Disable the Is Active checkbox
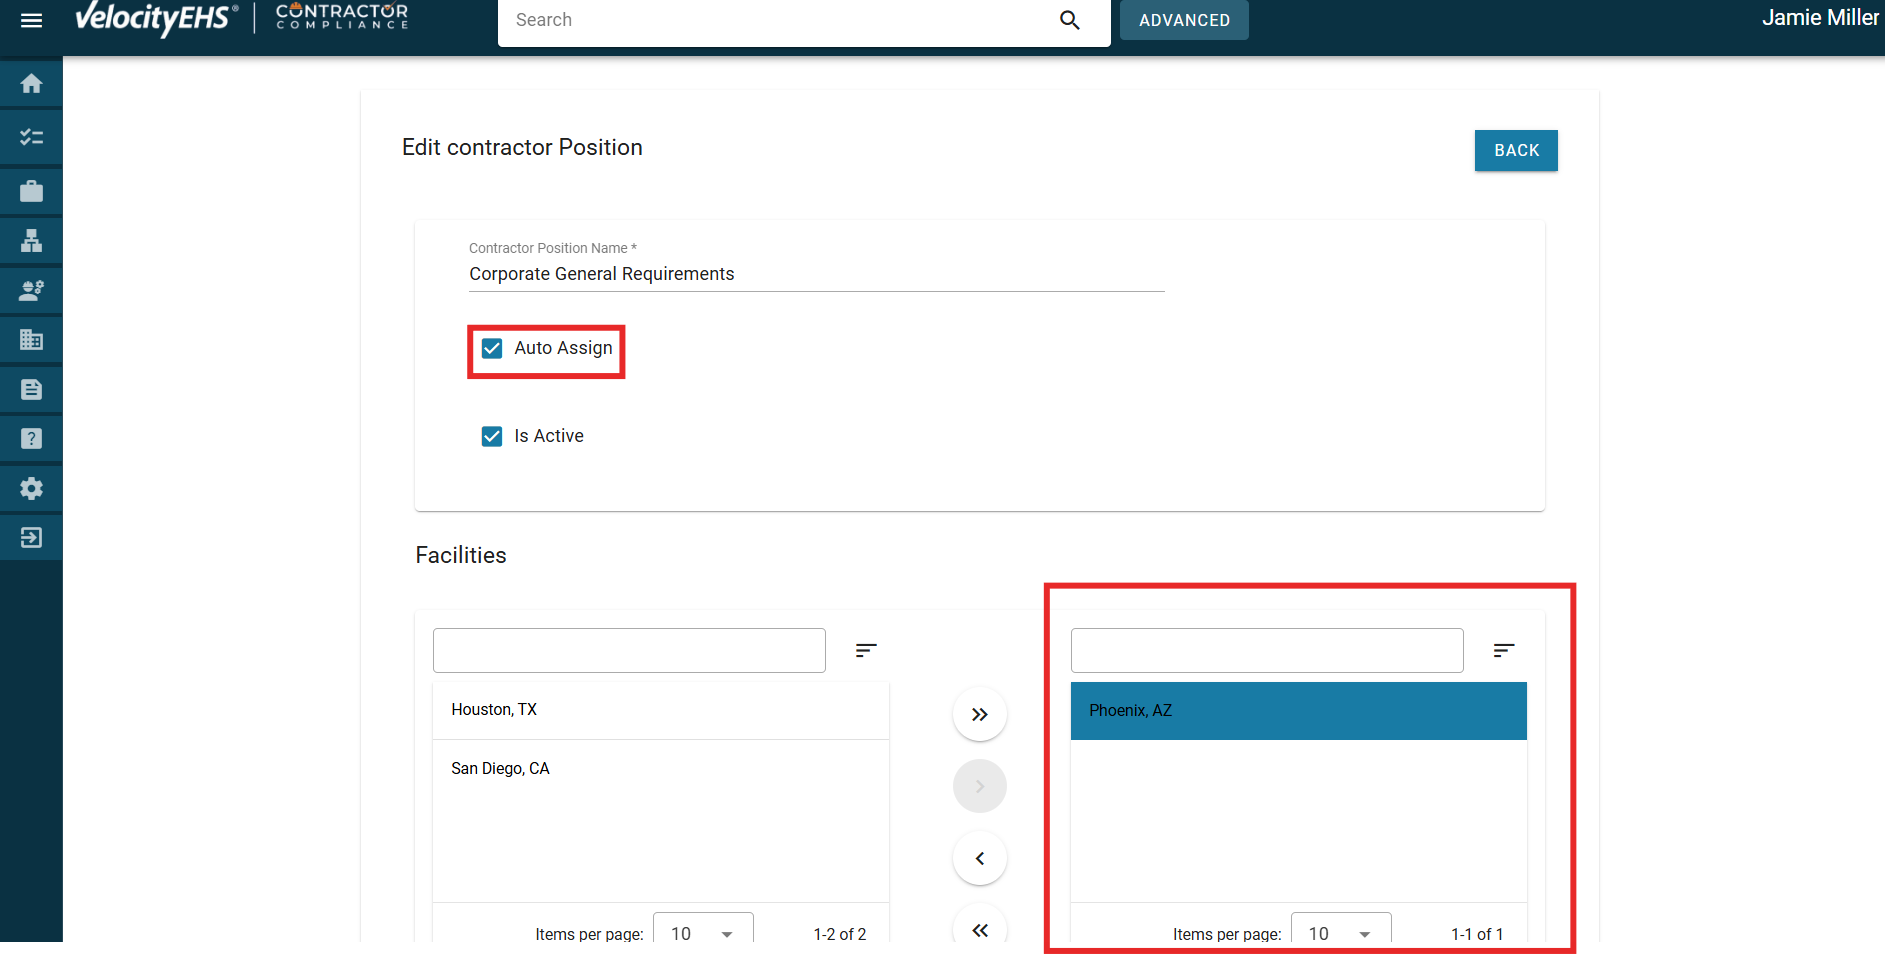 point(491,436)
